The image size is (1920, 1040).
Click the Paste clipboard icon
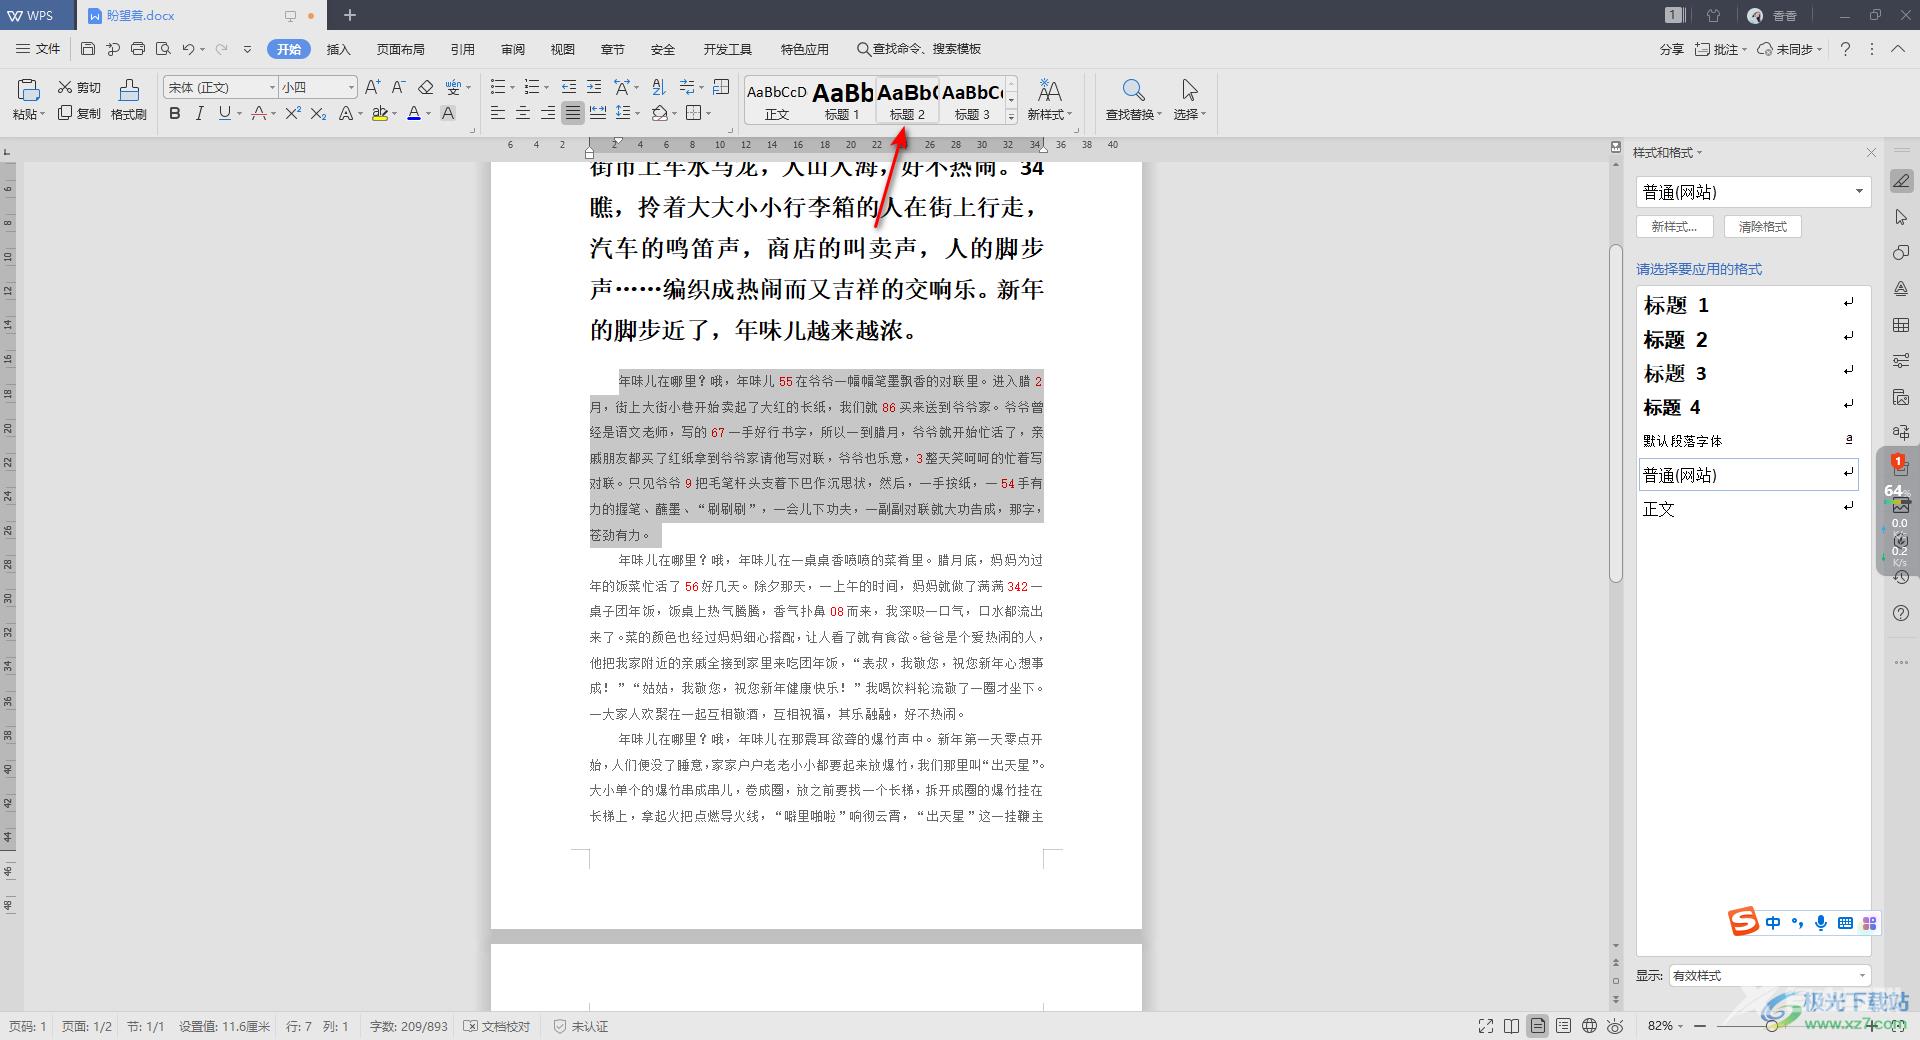28,90
